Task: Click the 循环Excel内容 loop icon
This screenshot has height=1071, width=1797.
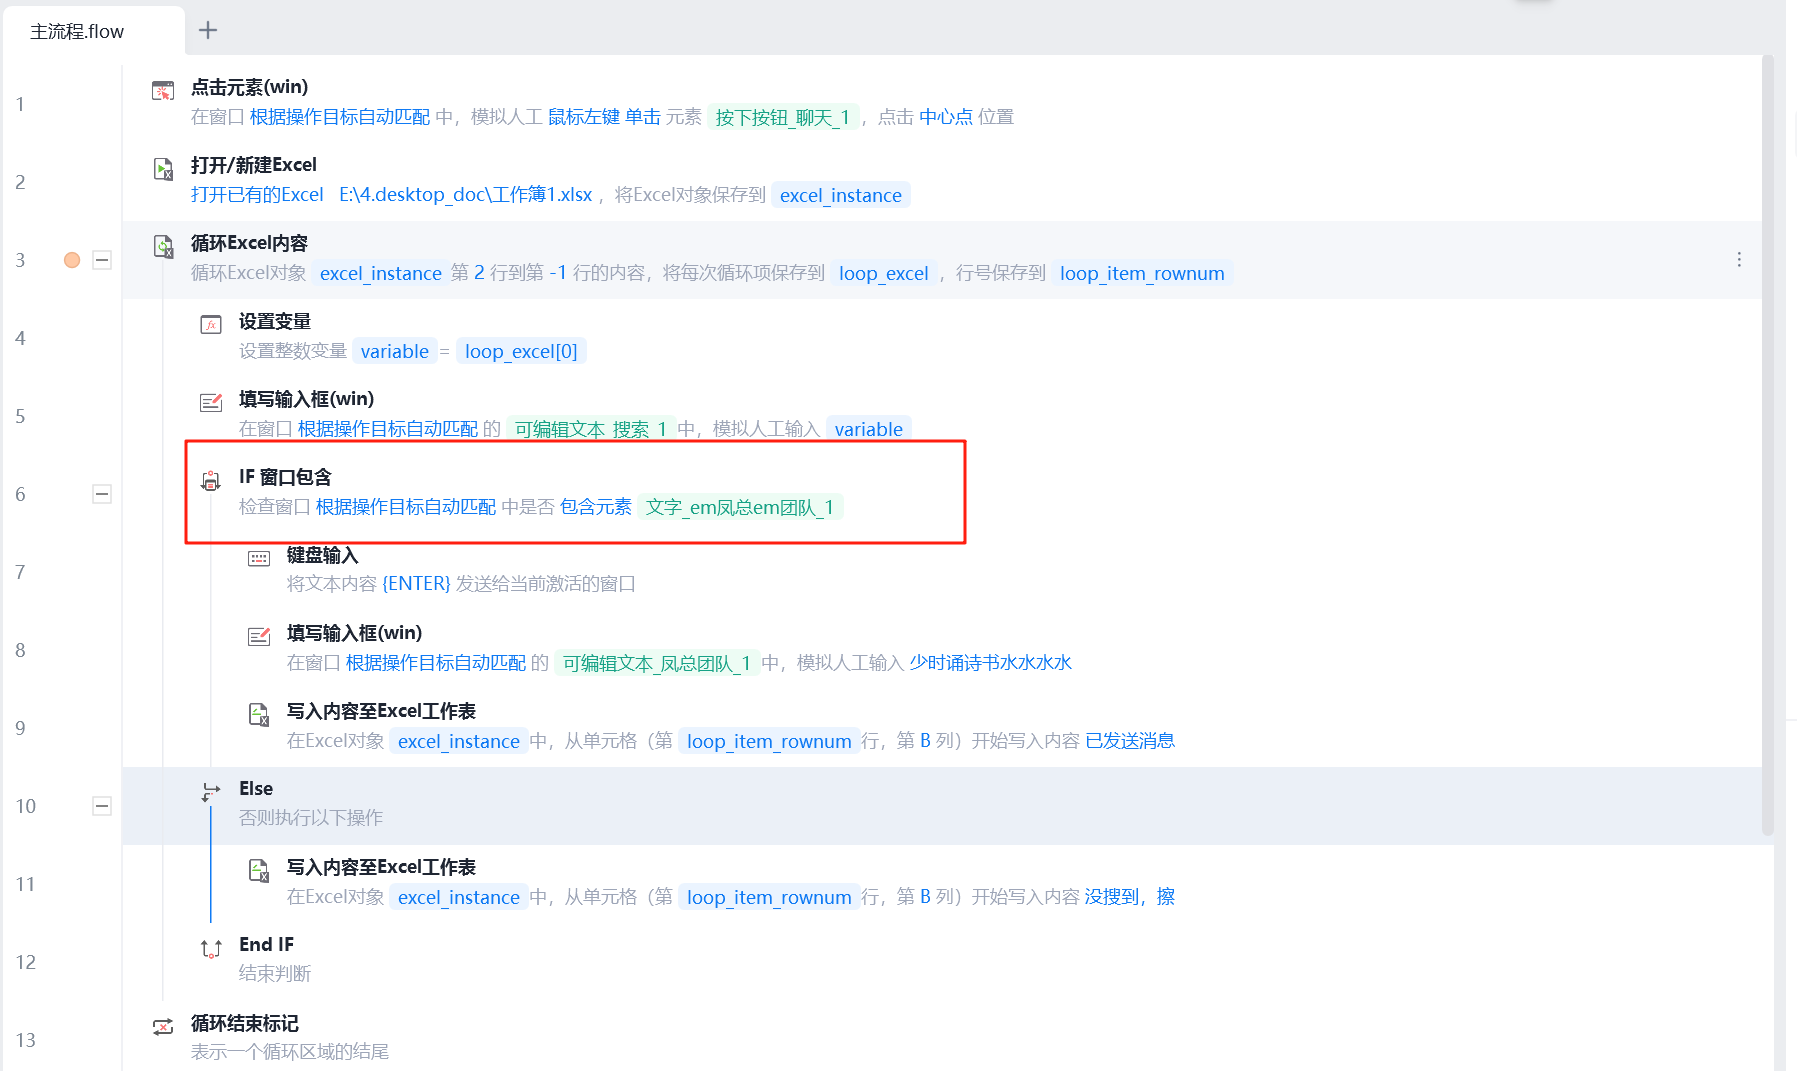Action: coord(163,246)
